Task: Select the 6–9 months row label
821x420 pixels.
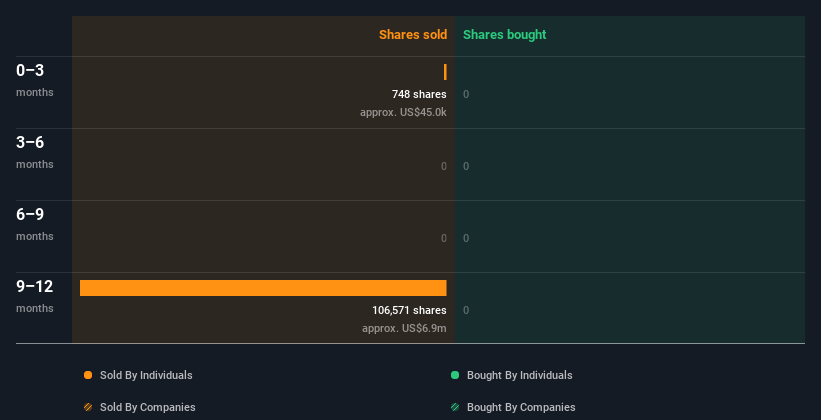Action: 35,224
